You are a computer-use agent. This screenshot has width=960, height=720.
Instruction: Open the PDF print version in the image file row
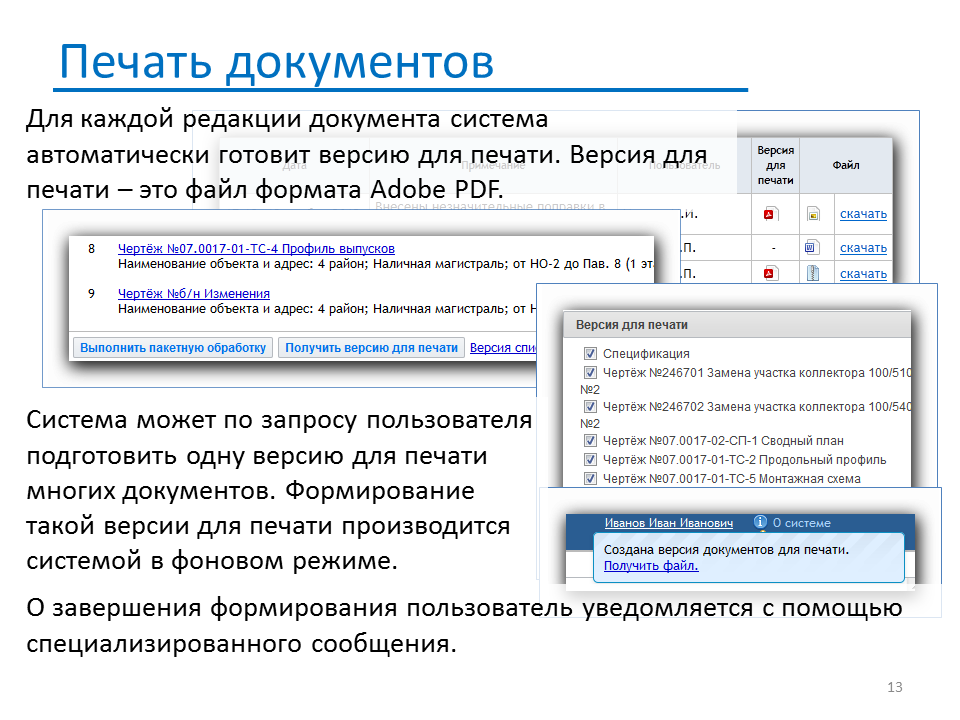tap(770, 214)
